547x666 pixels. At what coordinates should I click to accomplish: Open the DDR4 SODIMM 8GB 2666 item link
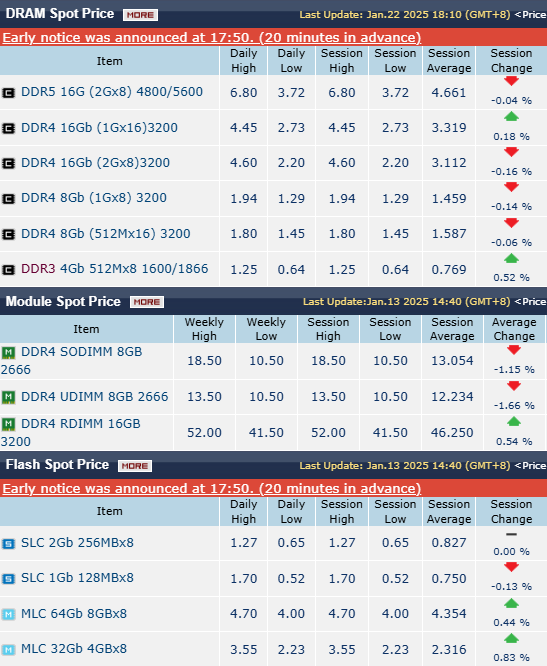click(72, 361)
